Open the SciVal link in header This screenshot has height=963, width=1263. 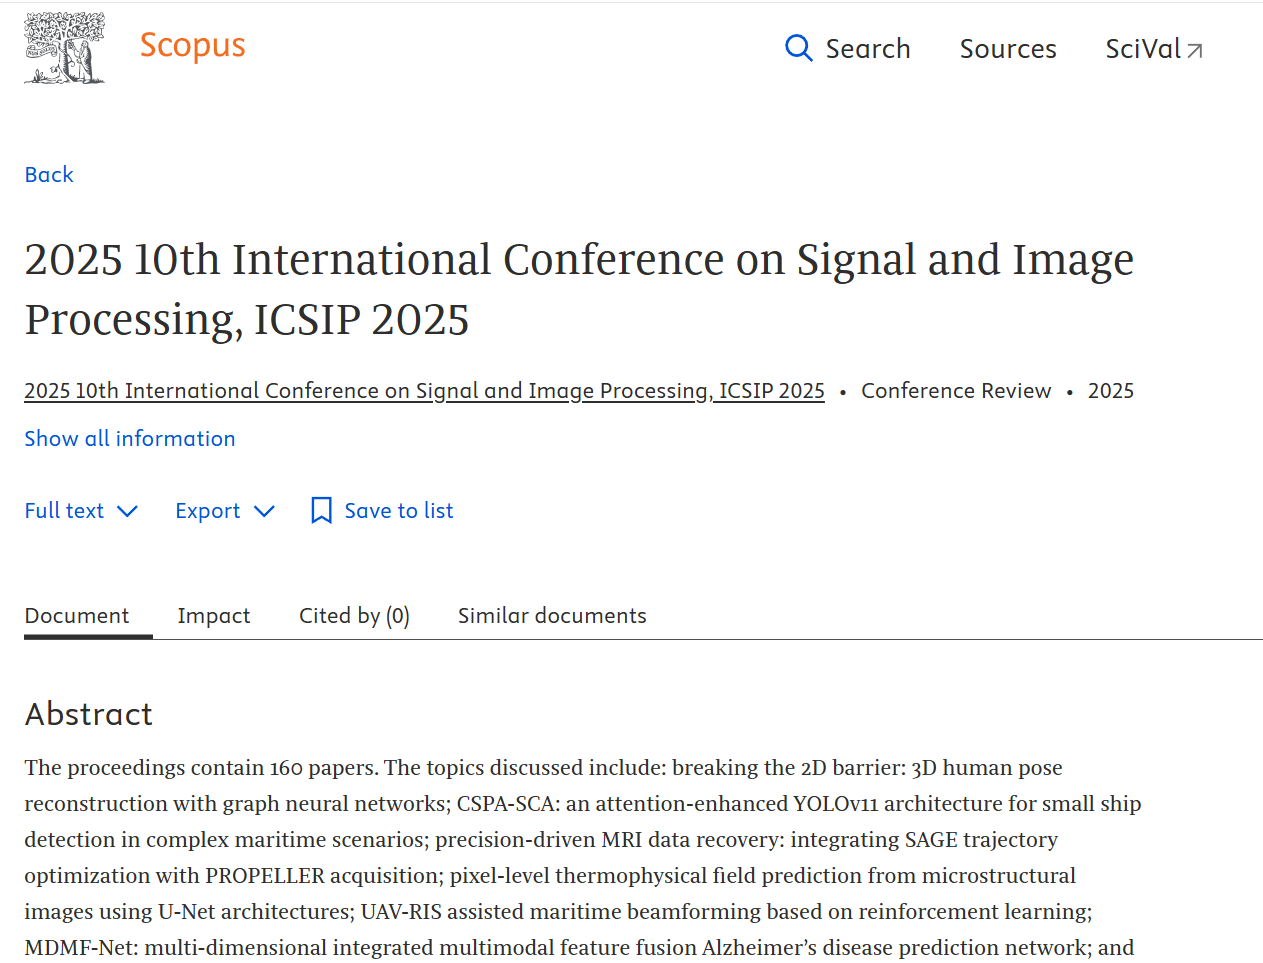coord(1143,49)
